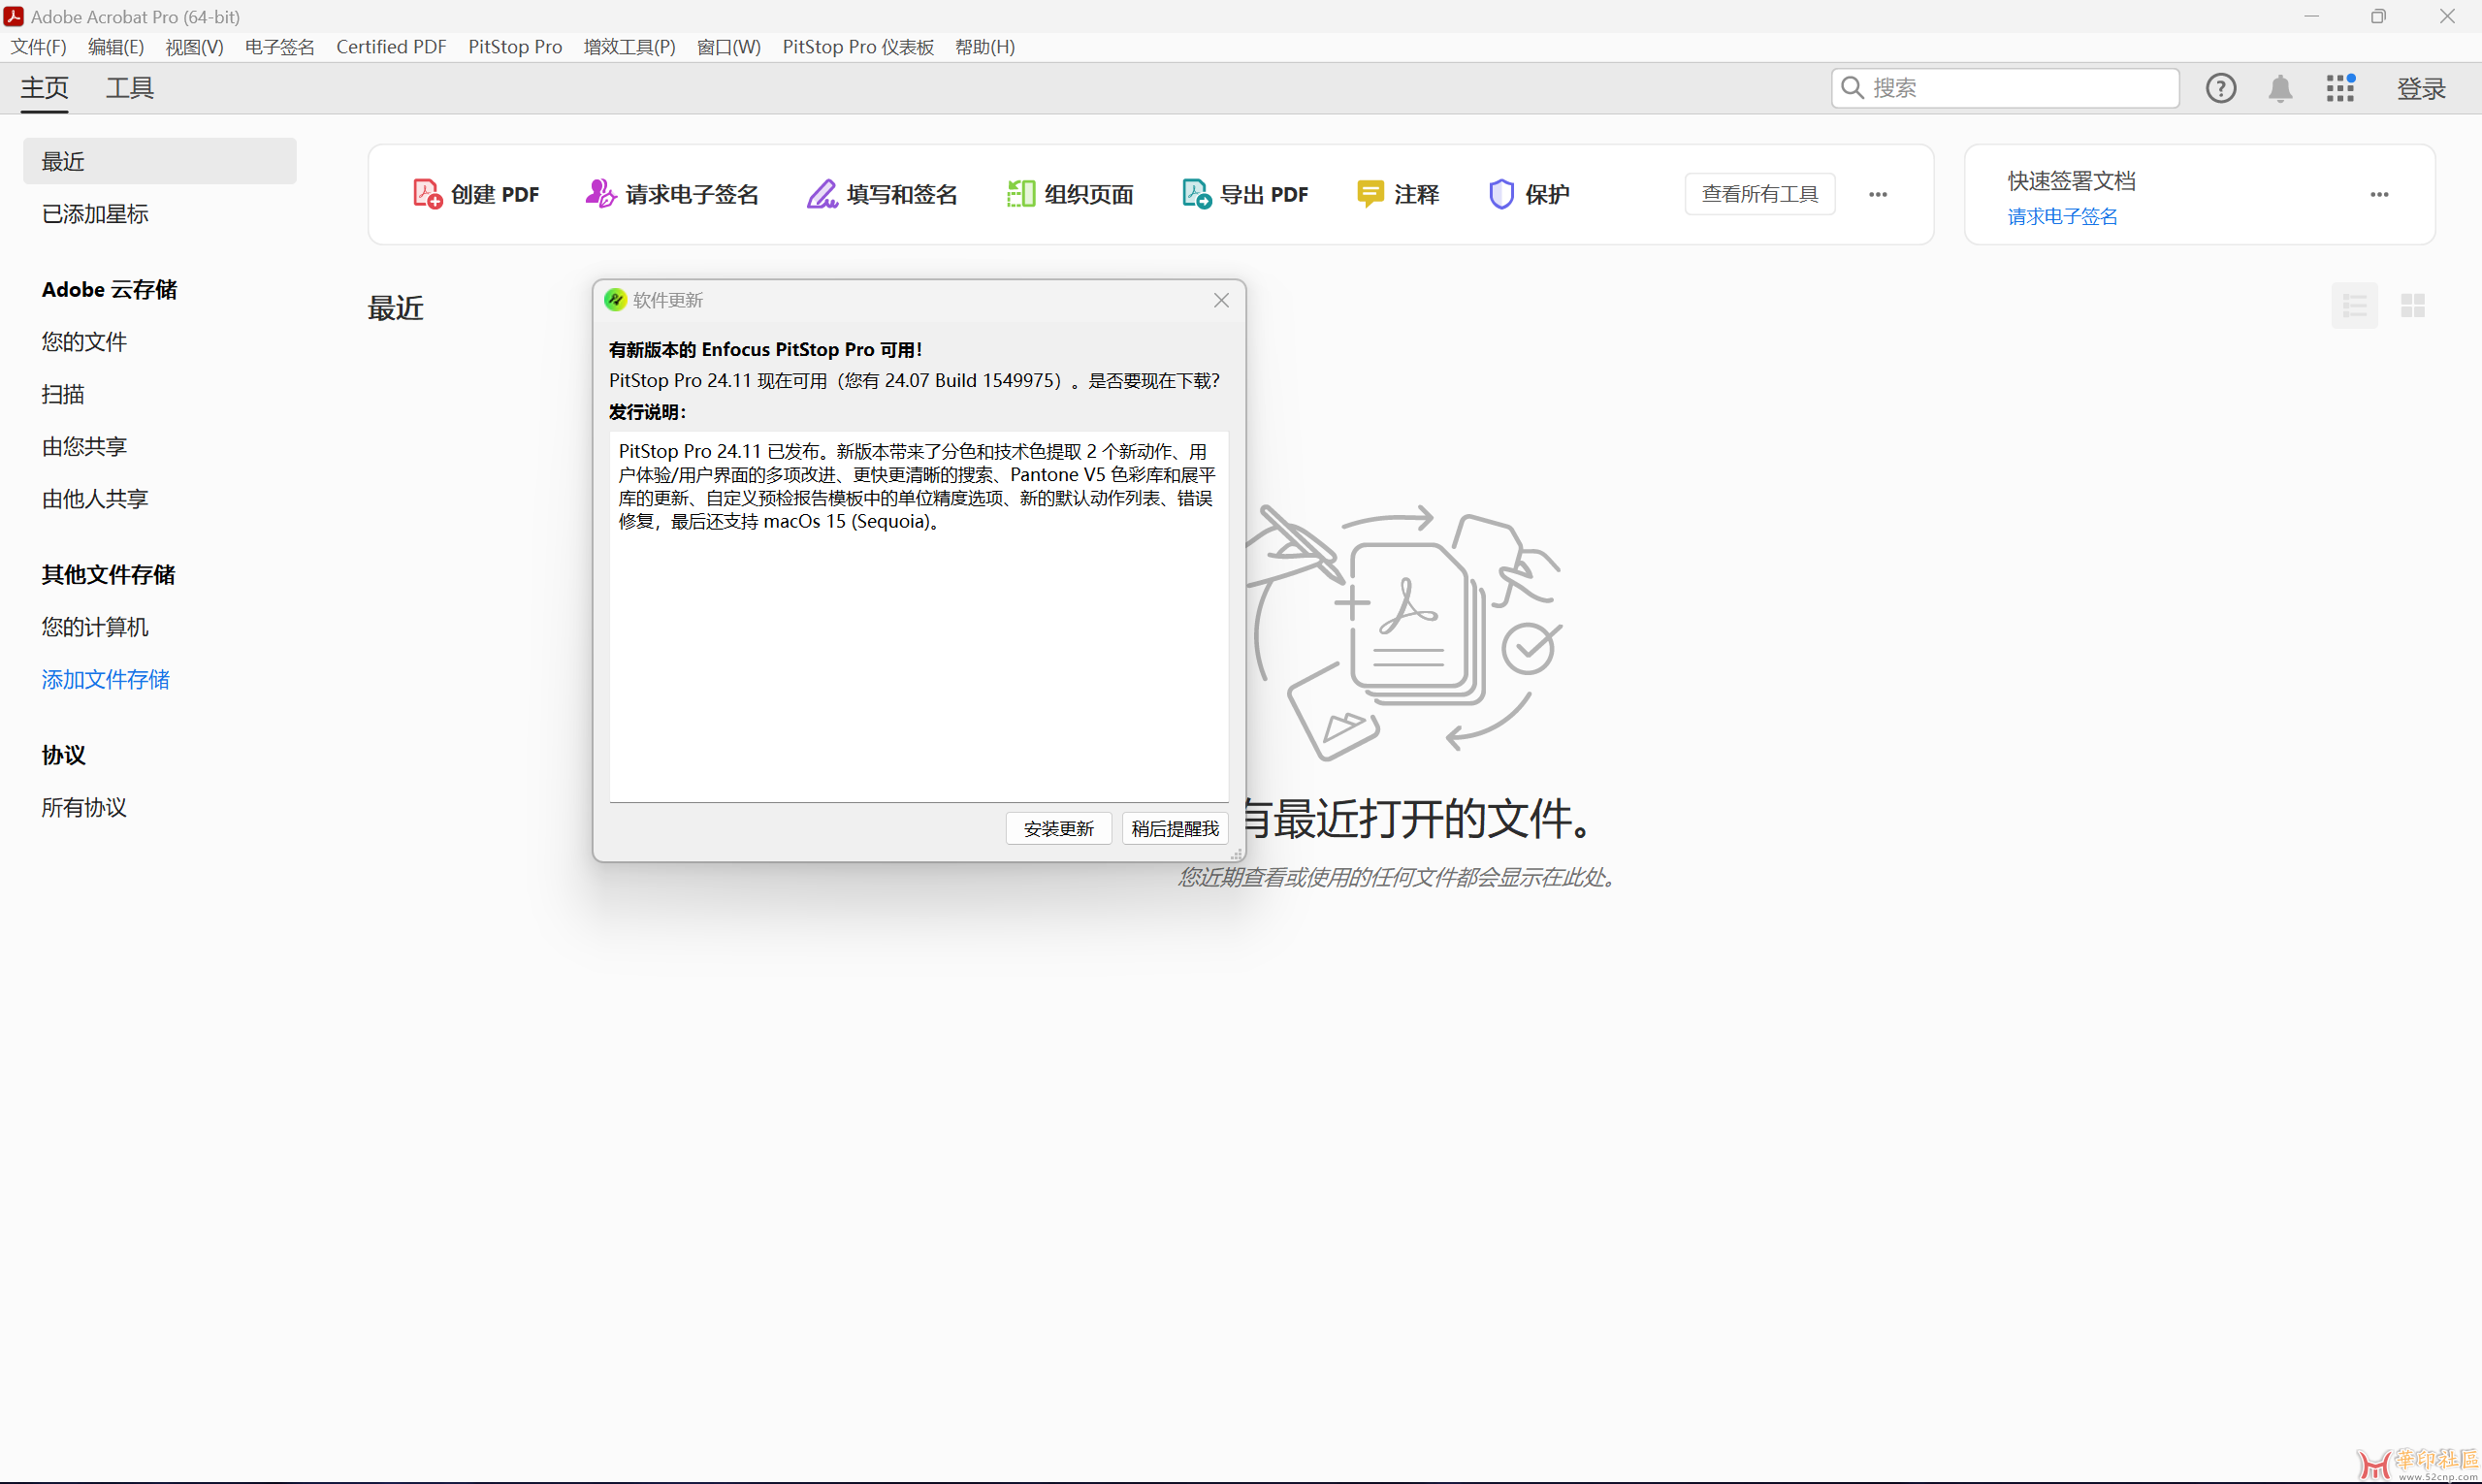
Task: Click the Acrobat logo in the title bar
Action: 14,16
